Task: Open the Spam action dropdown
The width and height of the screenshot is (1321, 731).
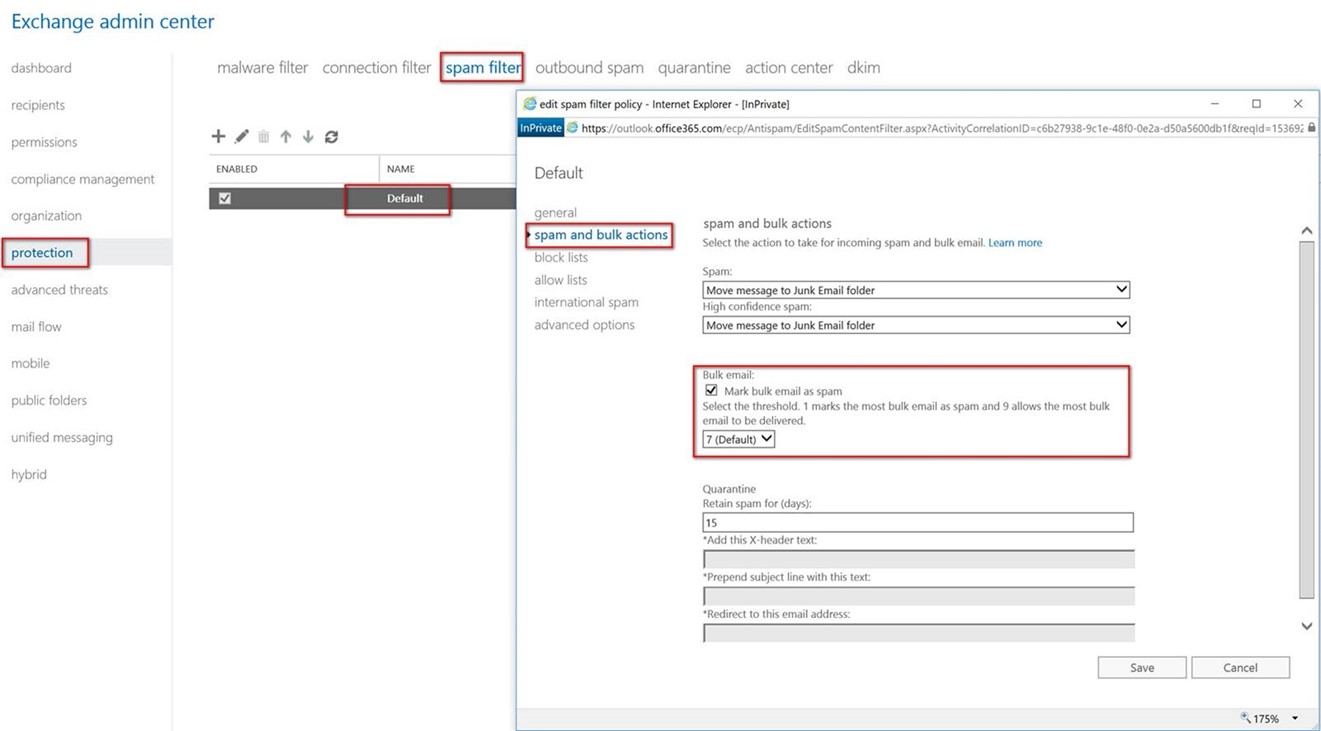Action: (916, 290)
